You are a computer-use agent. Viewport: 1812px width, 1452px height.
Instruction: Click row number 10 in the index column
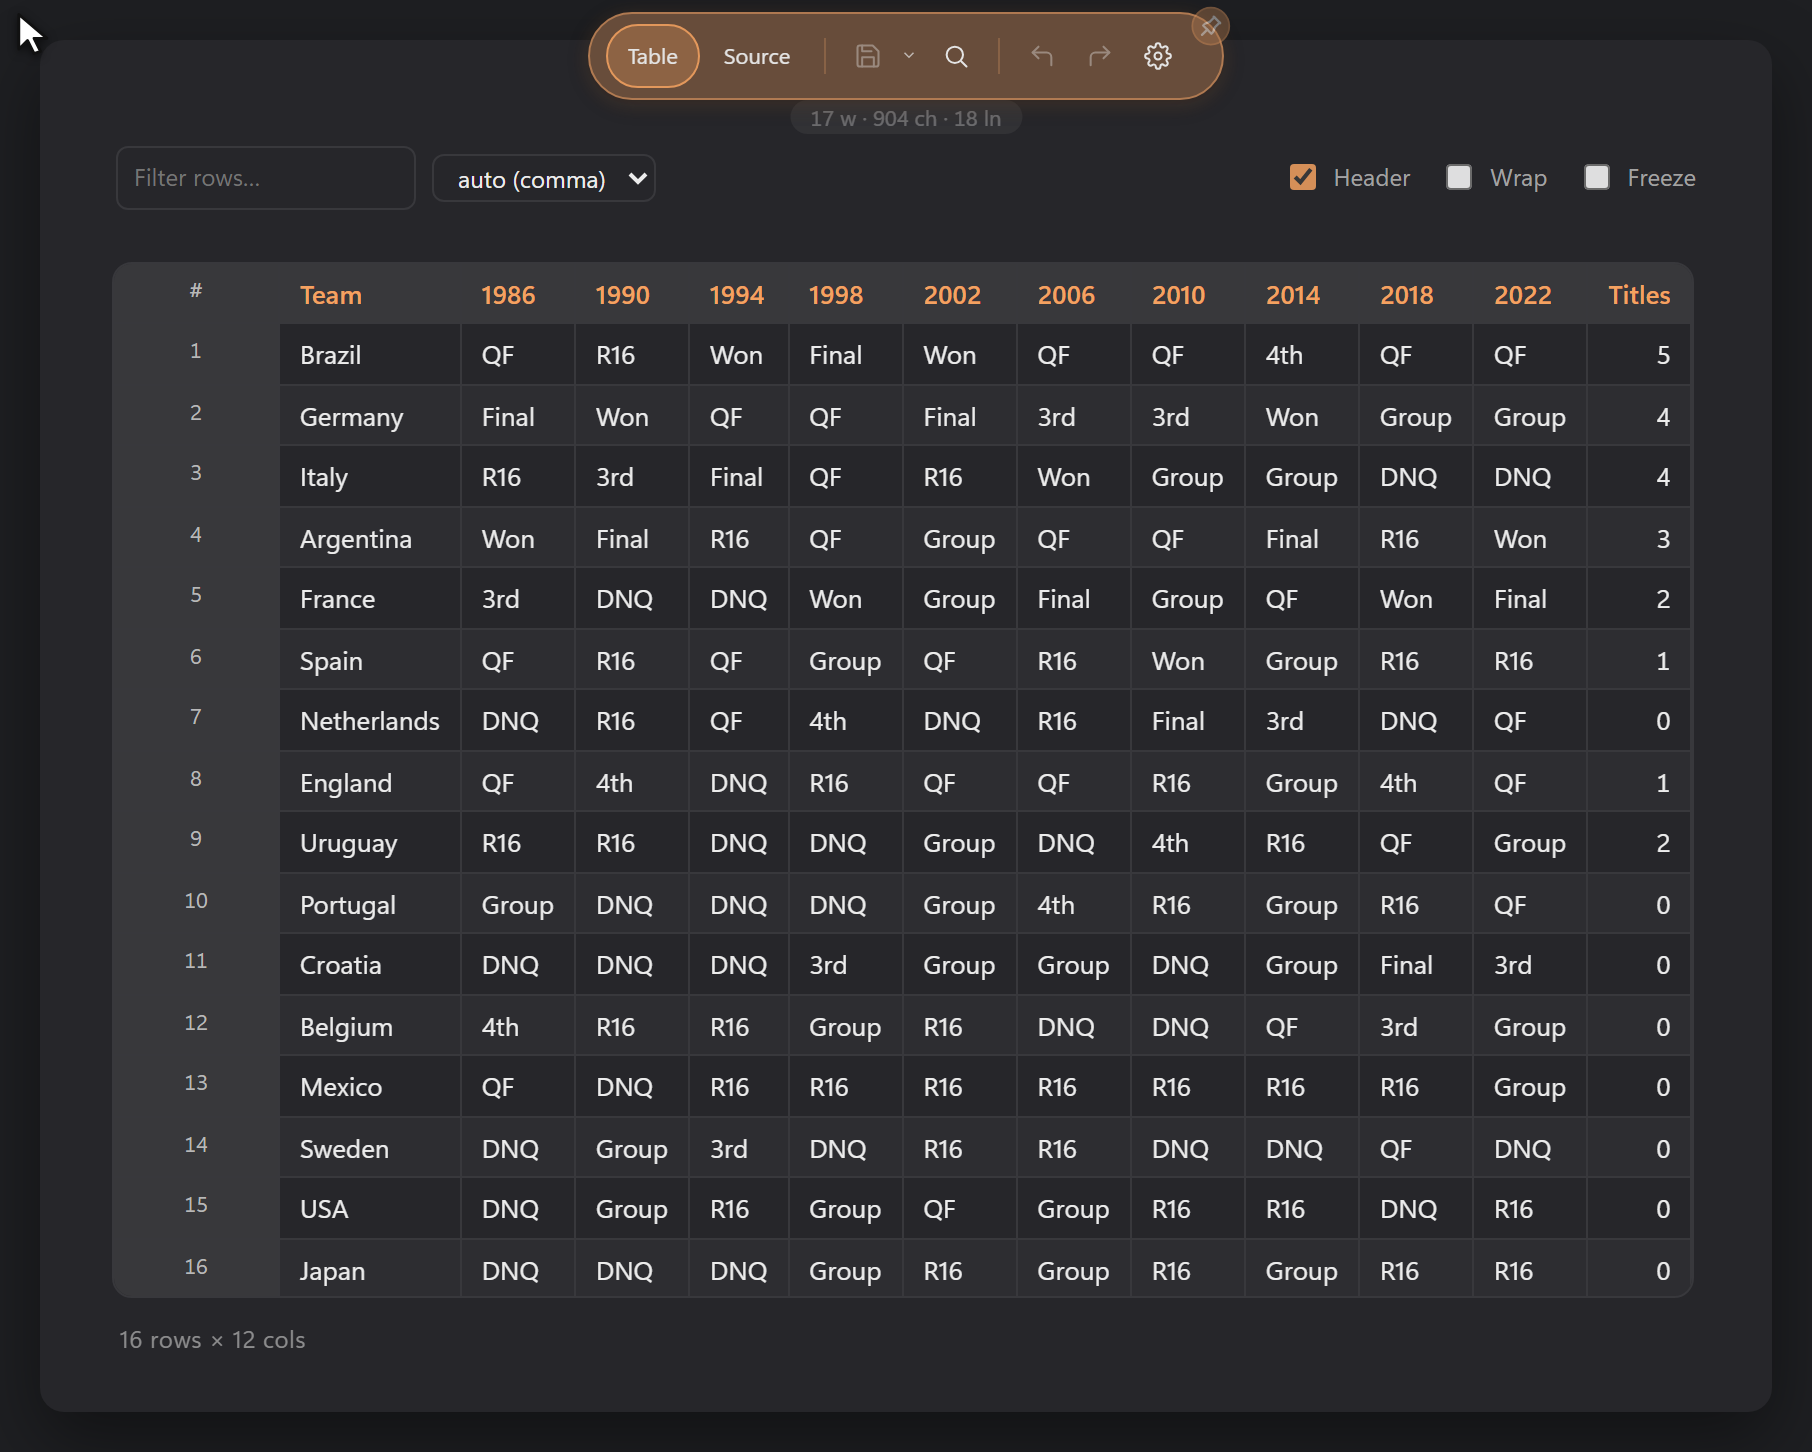196,901
